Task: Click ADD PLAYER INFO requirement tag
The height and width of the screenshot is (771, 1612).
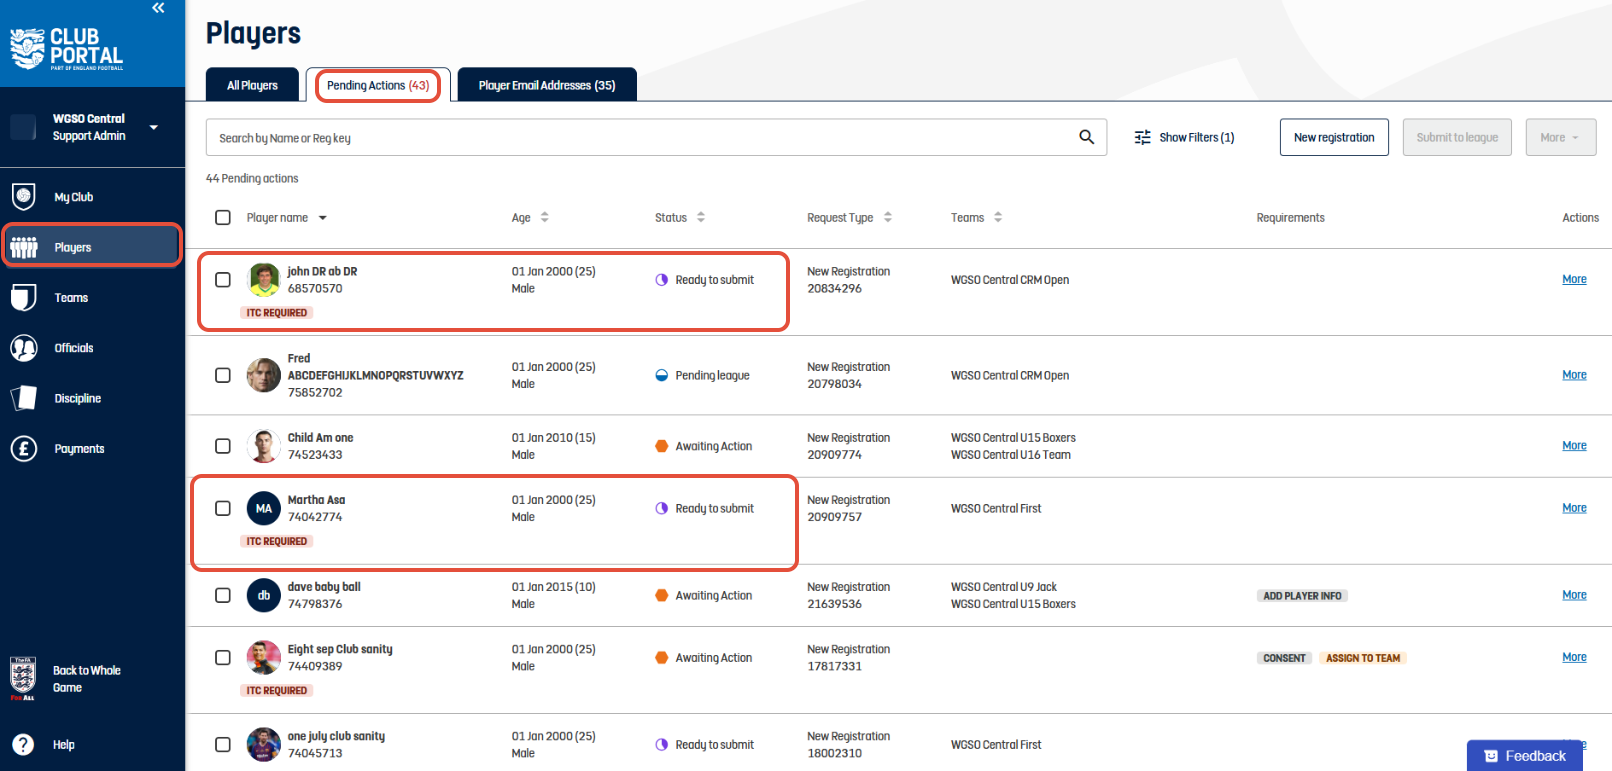Action: (1302, 596)
